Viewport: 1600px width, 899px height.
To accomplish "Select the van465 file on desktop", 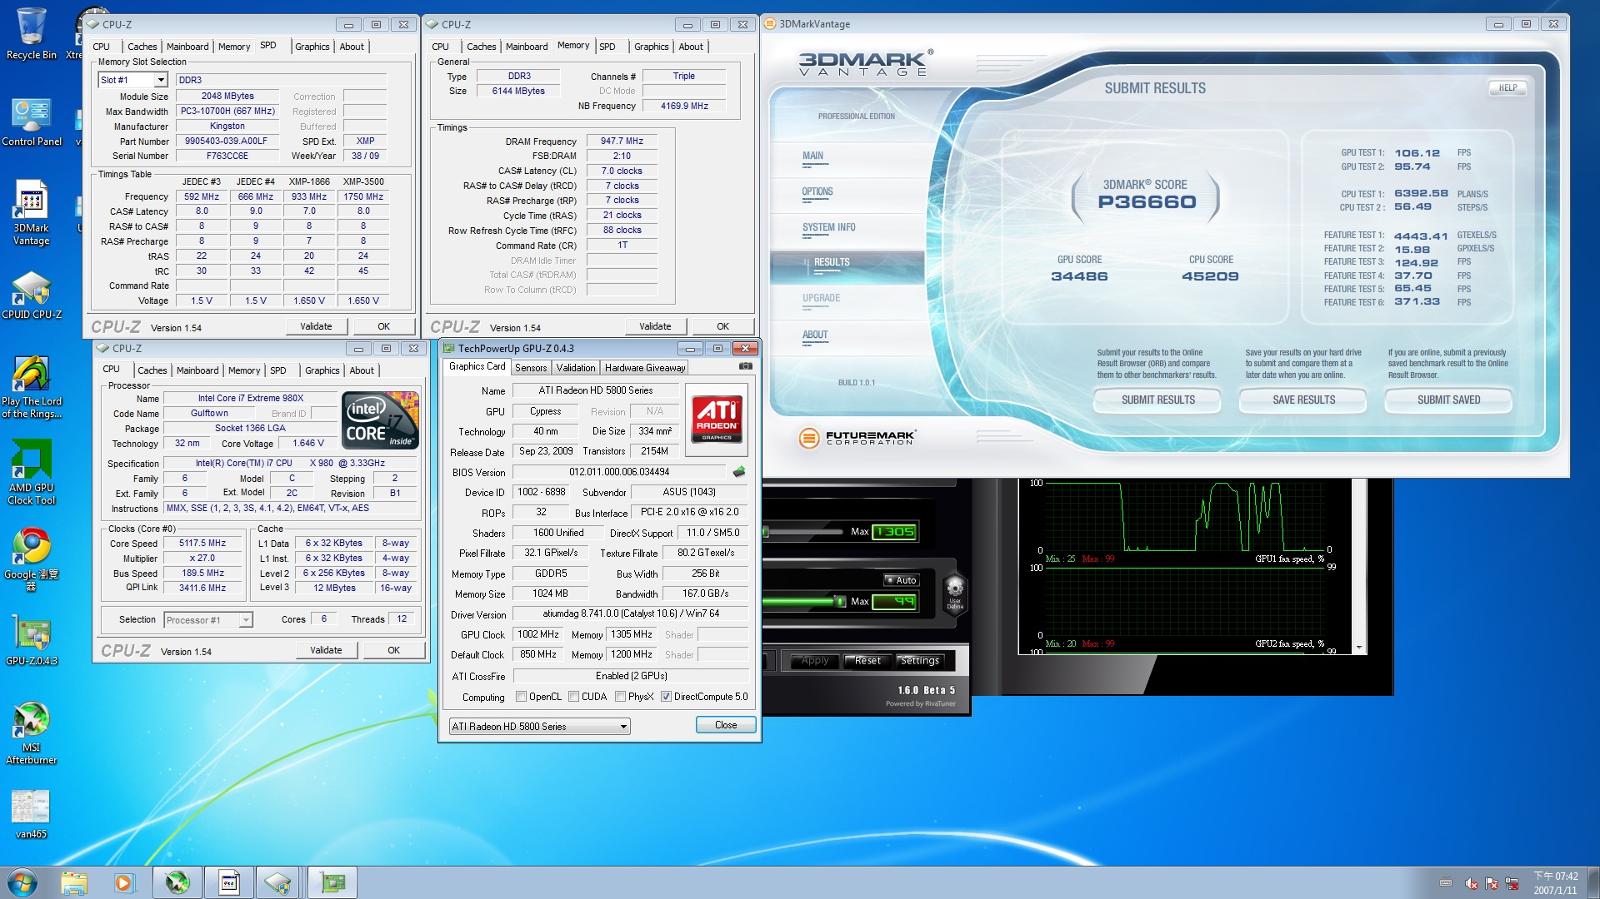I will coord(31,813).
